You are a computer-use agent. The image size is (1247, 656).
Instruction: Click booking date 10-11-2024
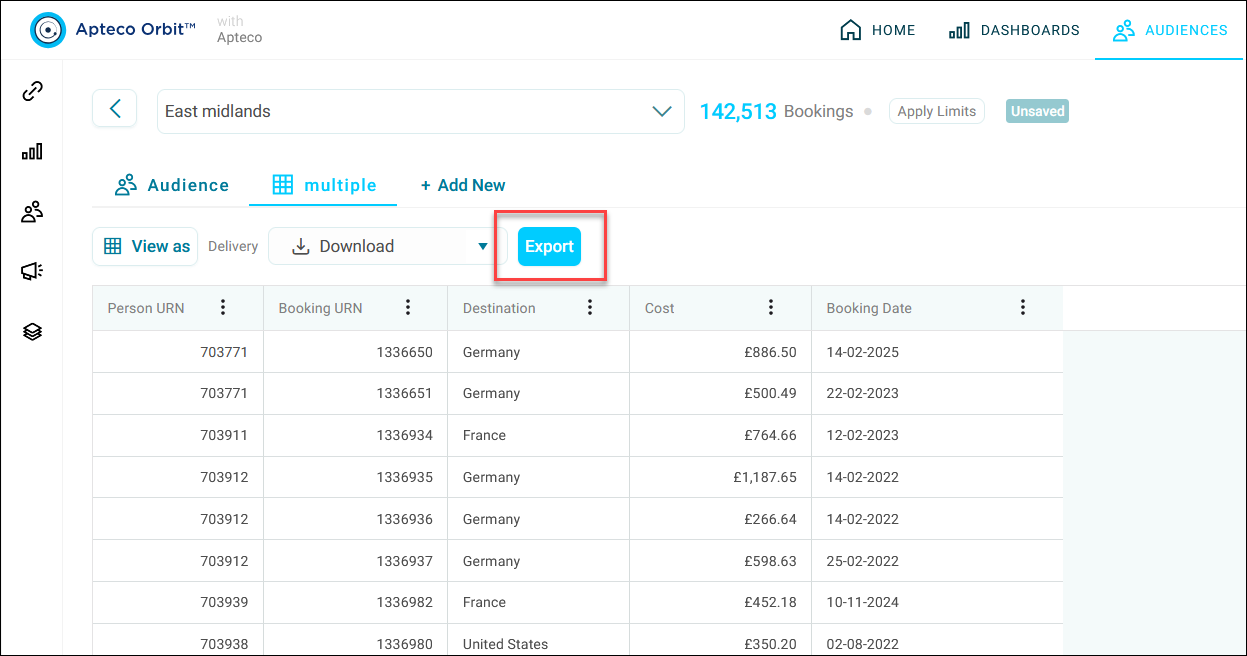click(x=937, y=602)
